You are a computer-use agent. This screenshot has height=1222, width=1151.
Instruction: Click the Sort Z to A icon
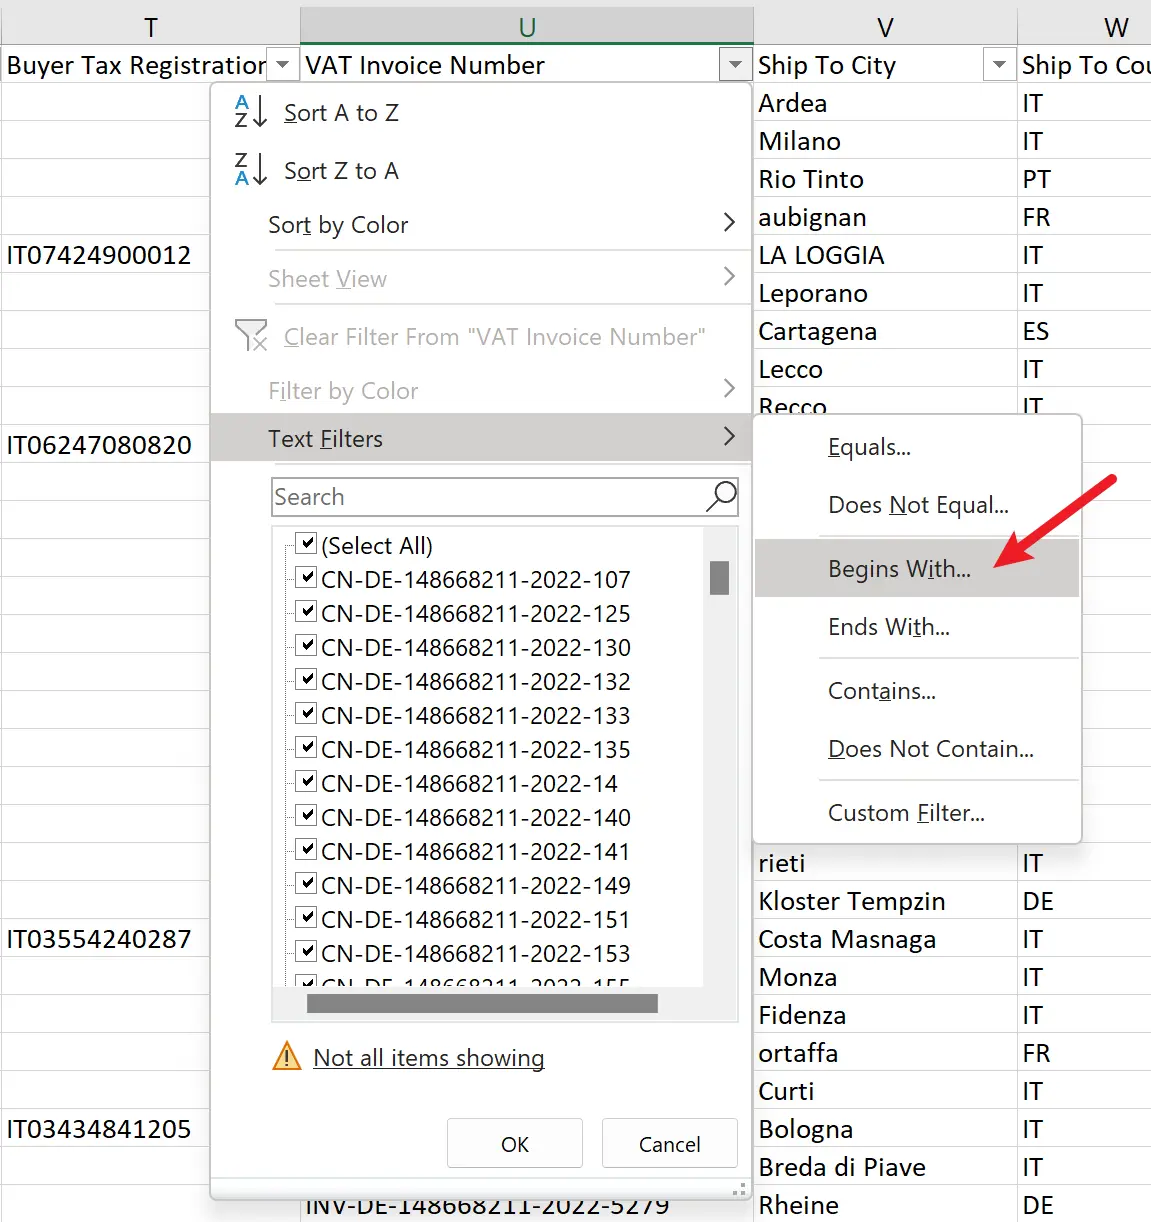pyautogui.click(x=250, y=170)
